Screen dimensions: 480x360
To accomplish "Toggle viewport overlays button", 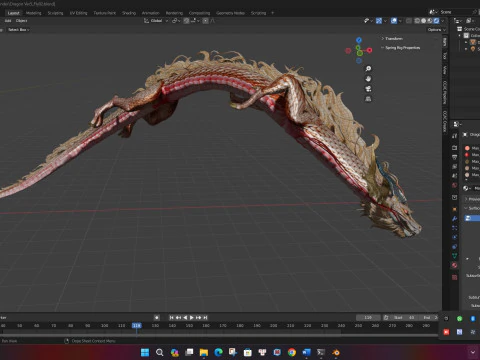I will pyautogui.click(x=394, y=21).
